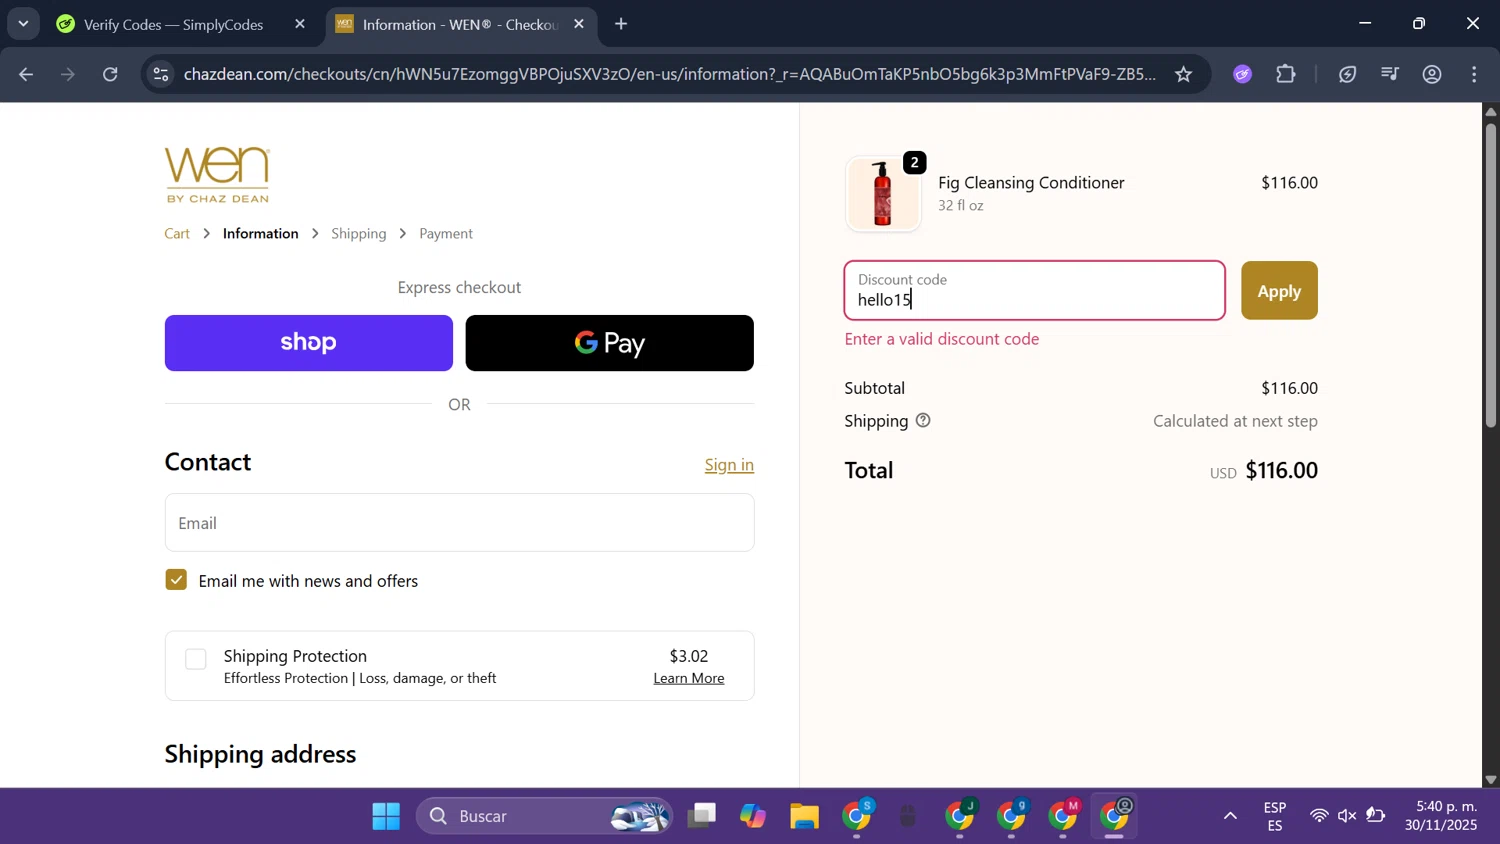
Task: Click the 'Enter a valid discount code' message
Action: point(942,339)
